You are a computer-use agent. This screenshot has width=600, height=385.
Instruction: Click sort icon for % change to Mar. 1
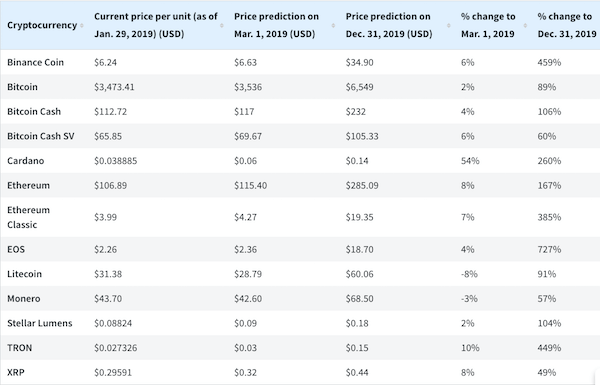pyautogui.click(x=525, y=25)
